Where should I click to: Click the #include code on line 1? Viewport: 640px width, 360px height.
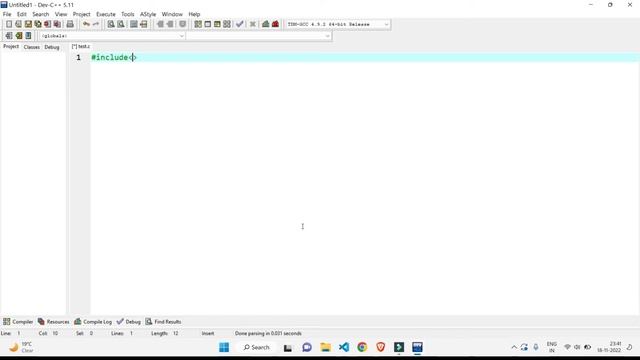click(x=113, y=58)
